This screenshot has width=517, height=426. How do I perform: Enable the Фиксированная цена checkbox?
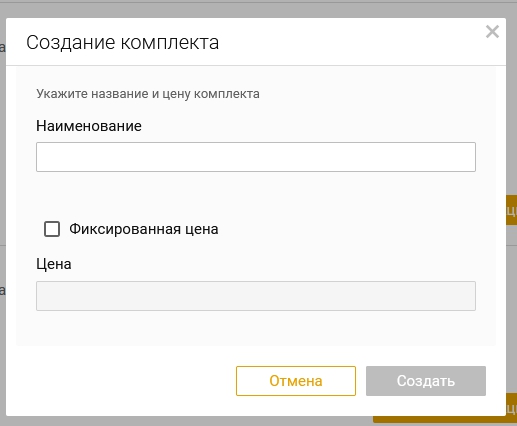[52, 229]
